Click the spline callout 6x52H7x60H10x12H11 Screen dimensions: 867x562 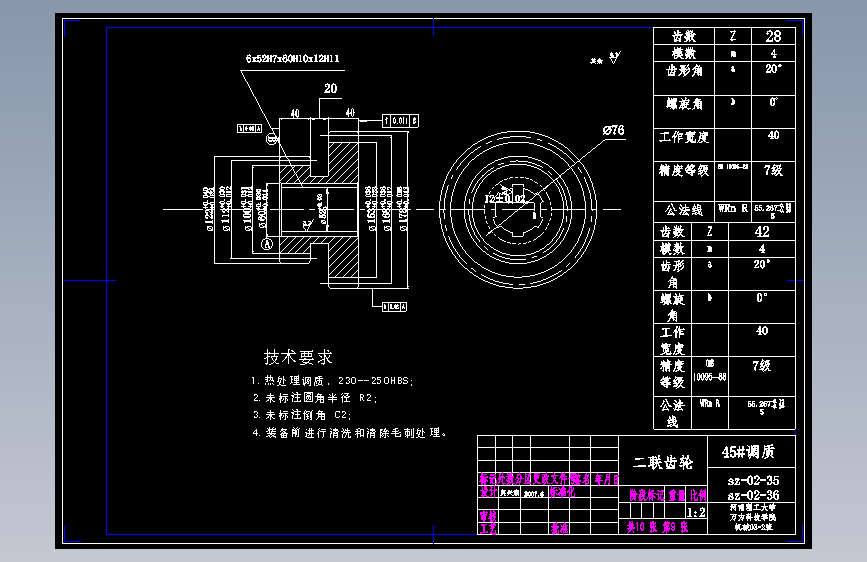coord(293,59)
